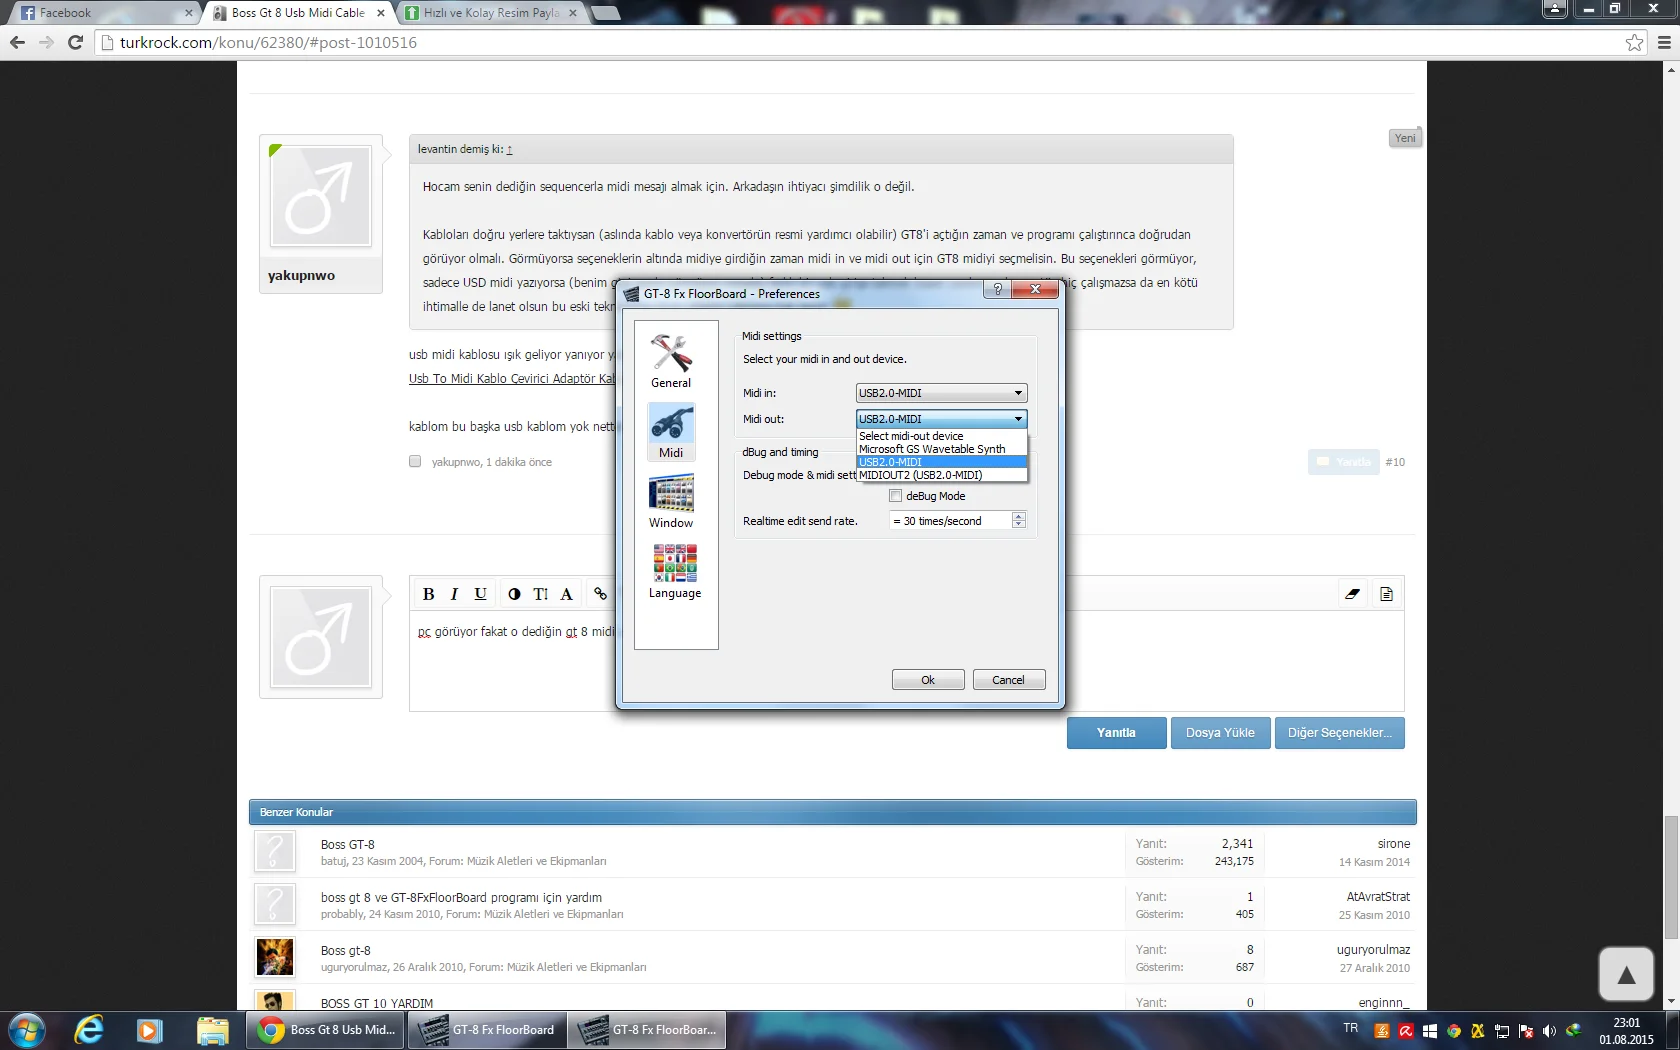The height and width of the screenshot is (1050, 1680).
Task: Switch to the Facebook browser tab
Action: [100, 13]
